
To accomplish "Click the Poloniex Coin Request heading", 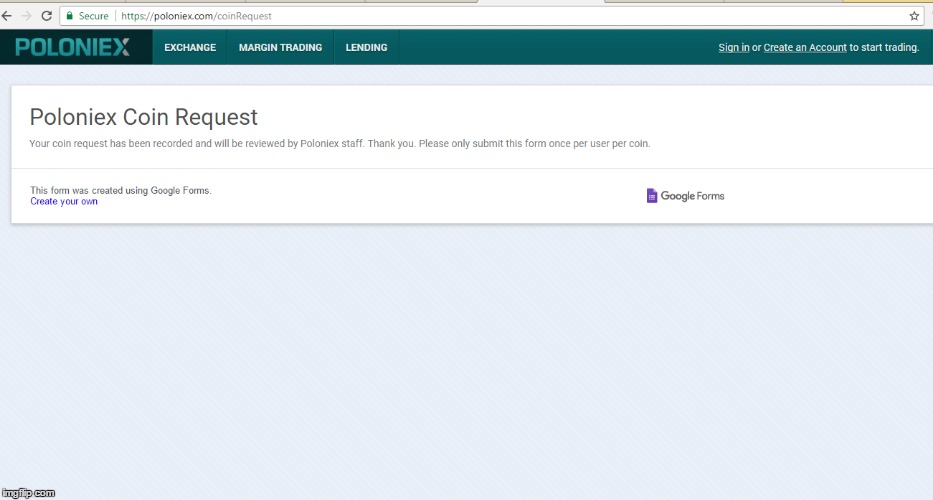I will click(x=143, y=117).
